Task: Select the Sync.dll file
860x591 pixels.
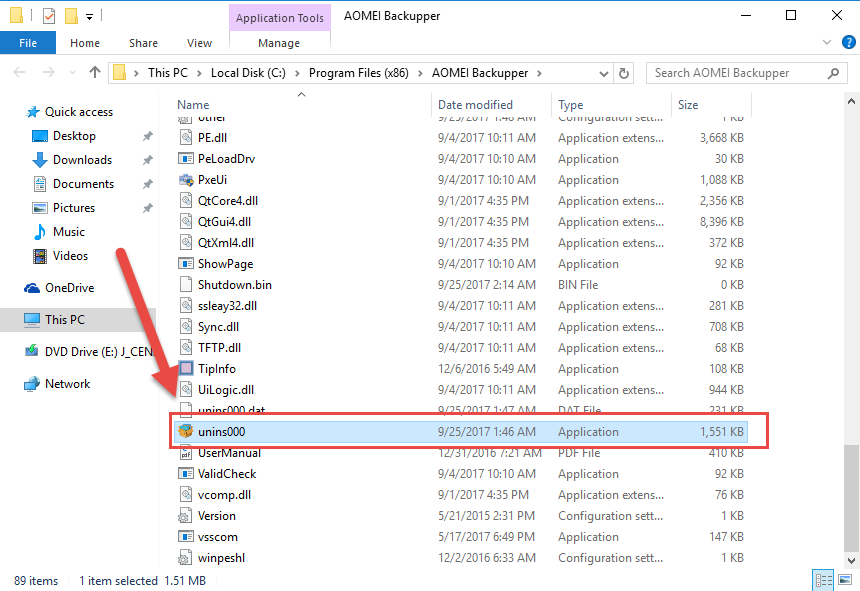Action: point(220,326)
